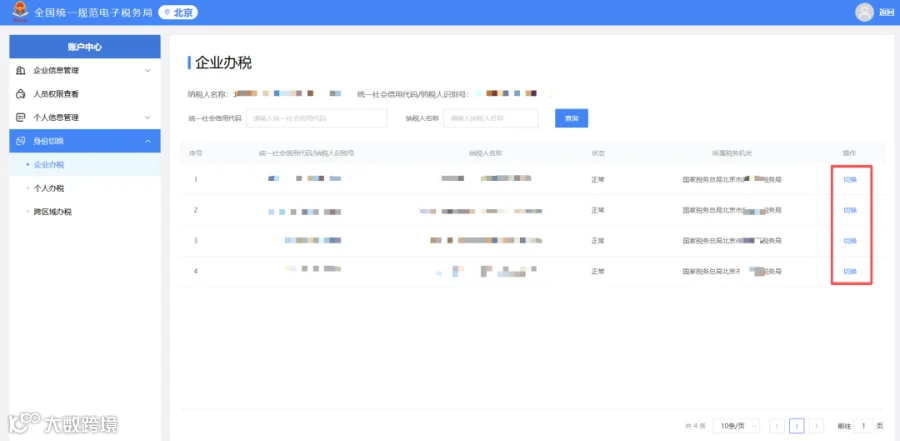The image size is (900, 441).
Task: Click the tax bureau emblem logo
Action: click(21, 11)
